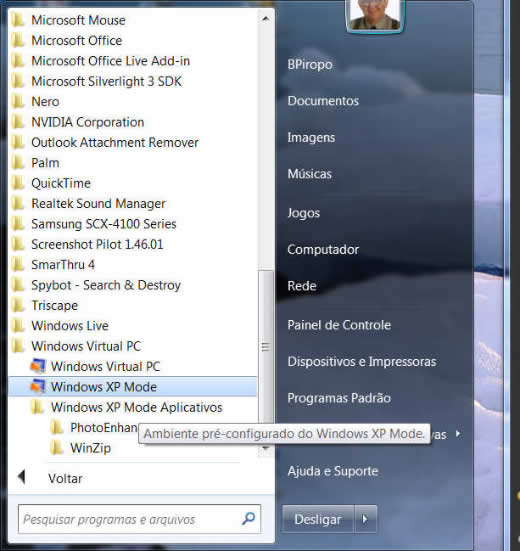520x551 pixels.
Task: Click the scroll up arrow of program list
Action: pyautogui.click(x=266, y=19)
